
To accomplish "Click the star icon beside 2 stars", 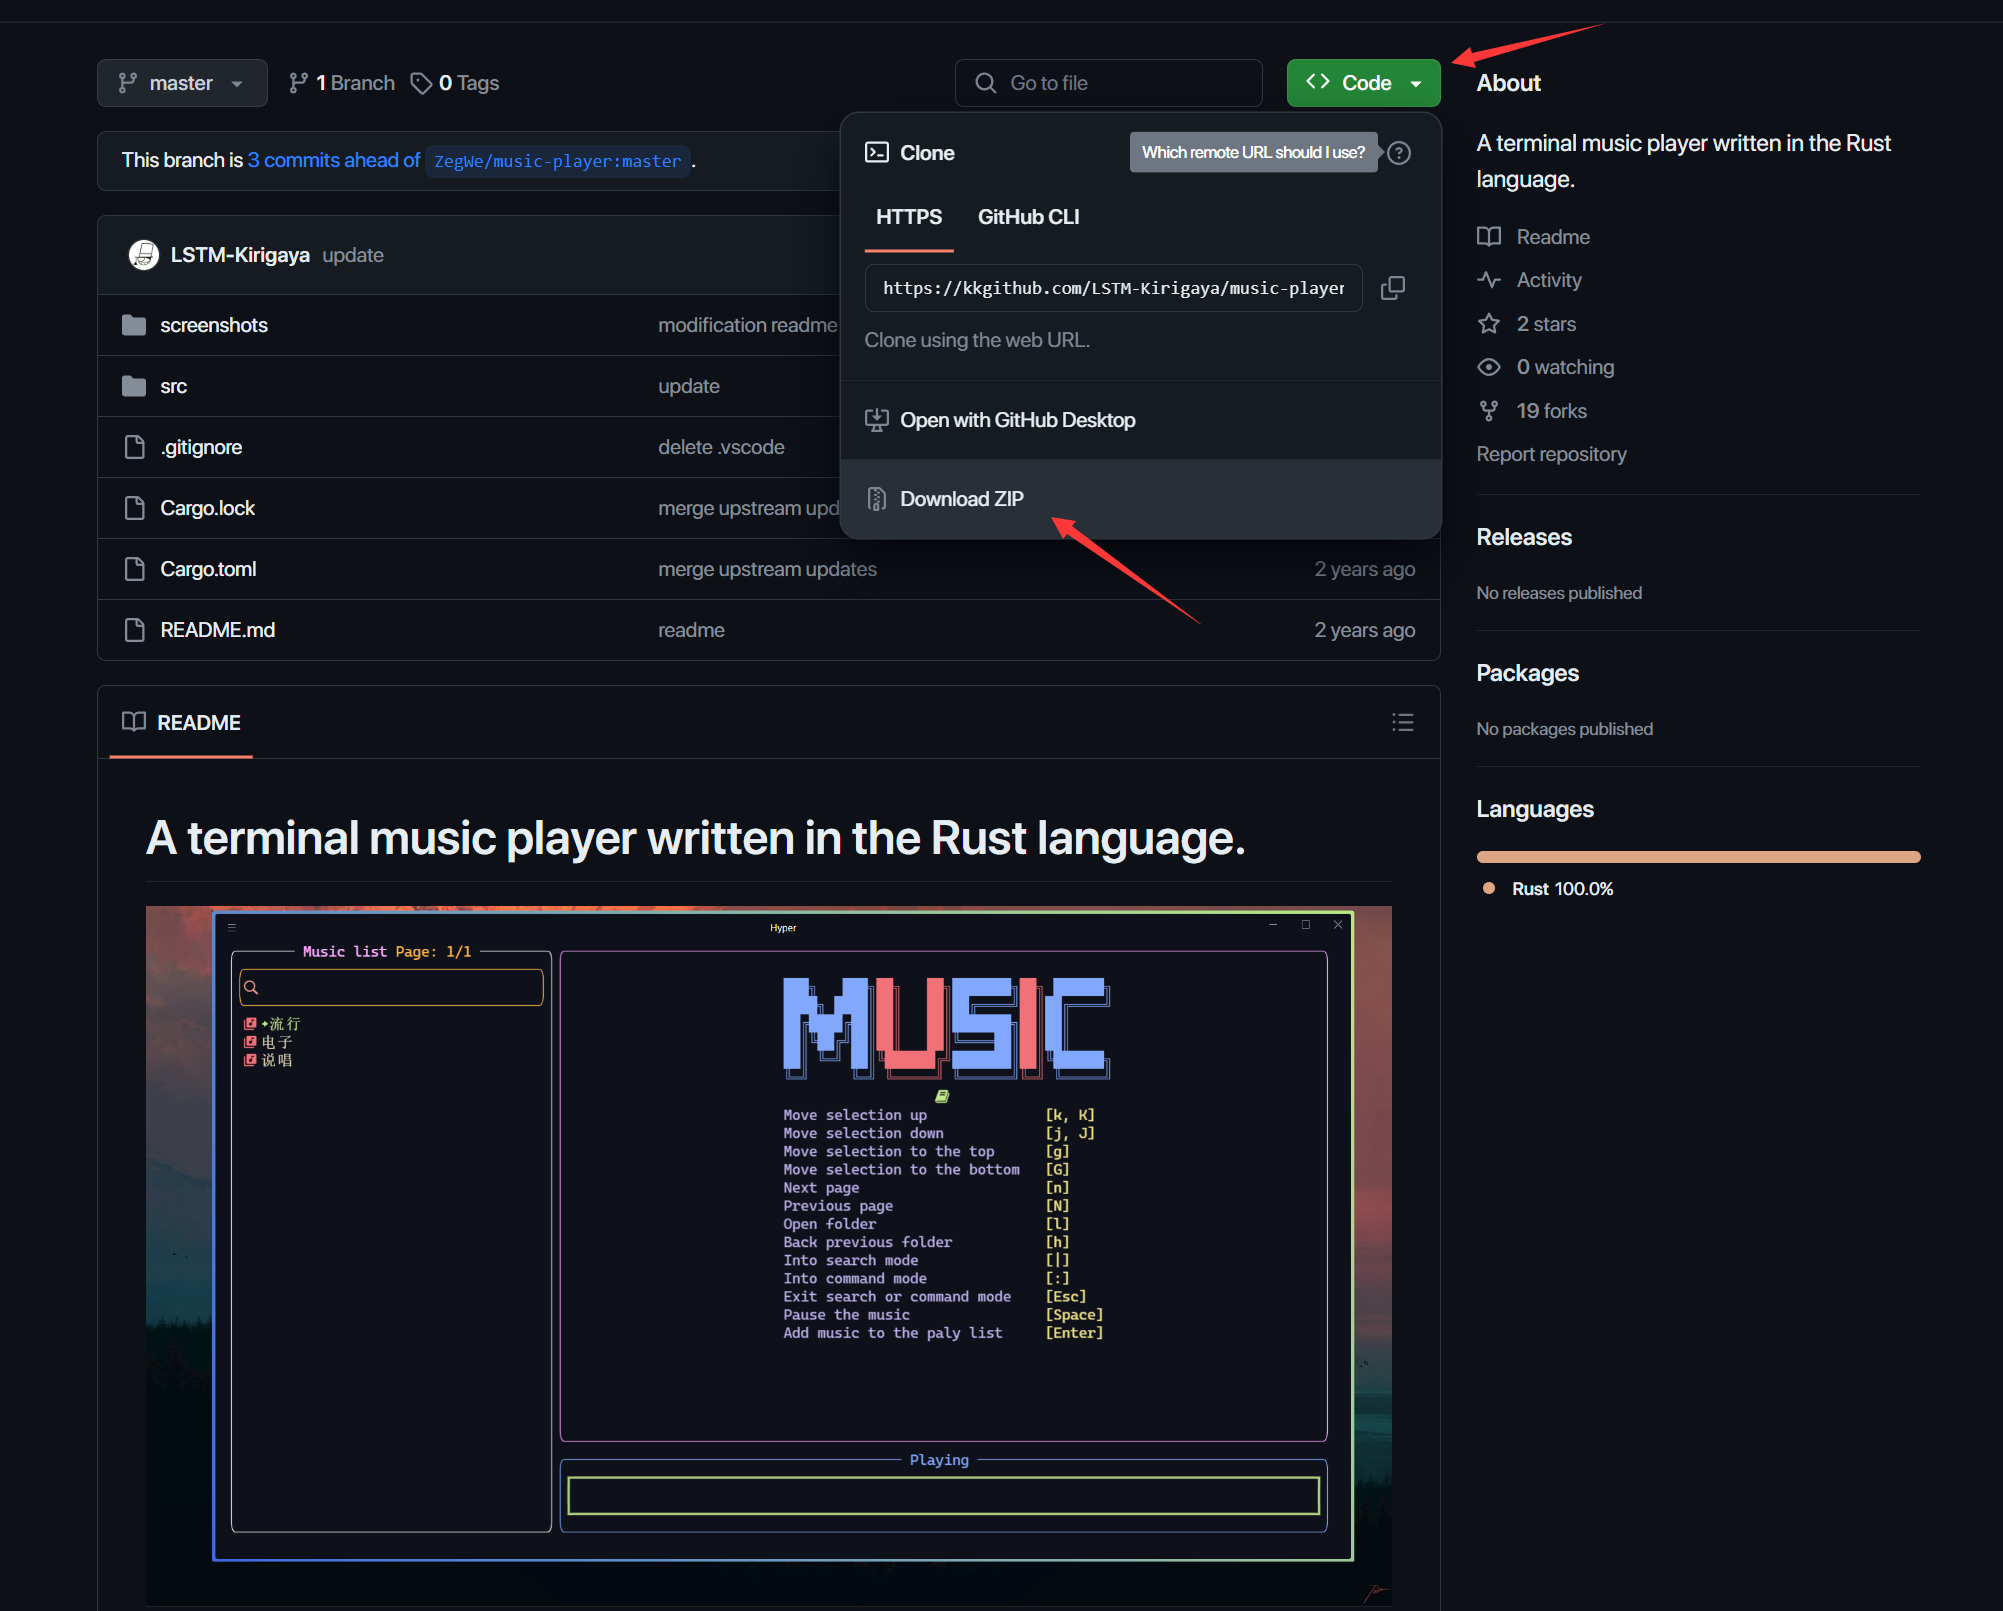I will tap(1489, 324).
